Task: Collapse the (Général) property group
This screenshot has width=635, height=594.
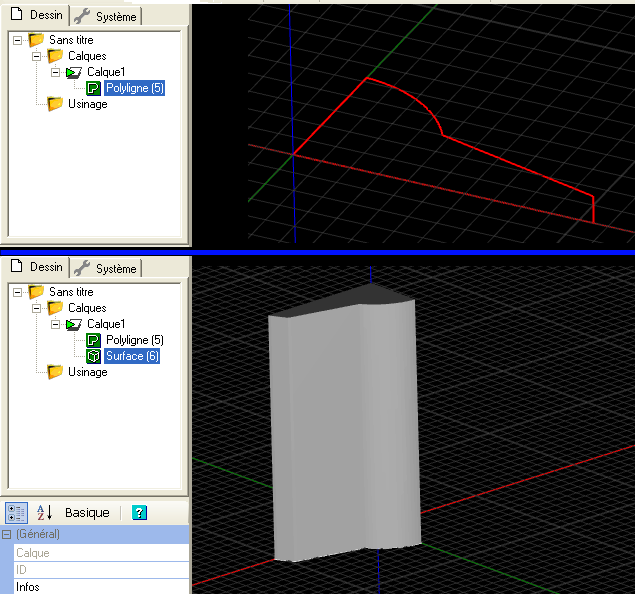Action: [x=6, y=534]
